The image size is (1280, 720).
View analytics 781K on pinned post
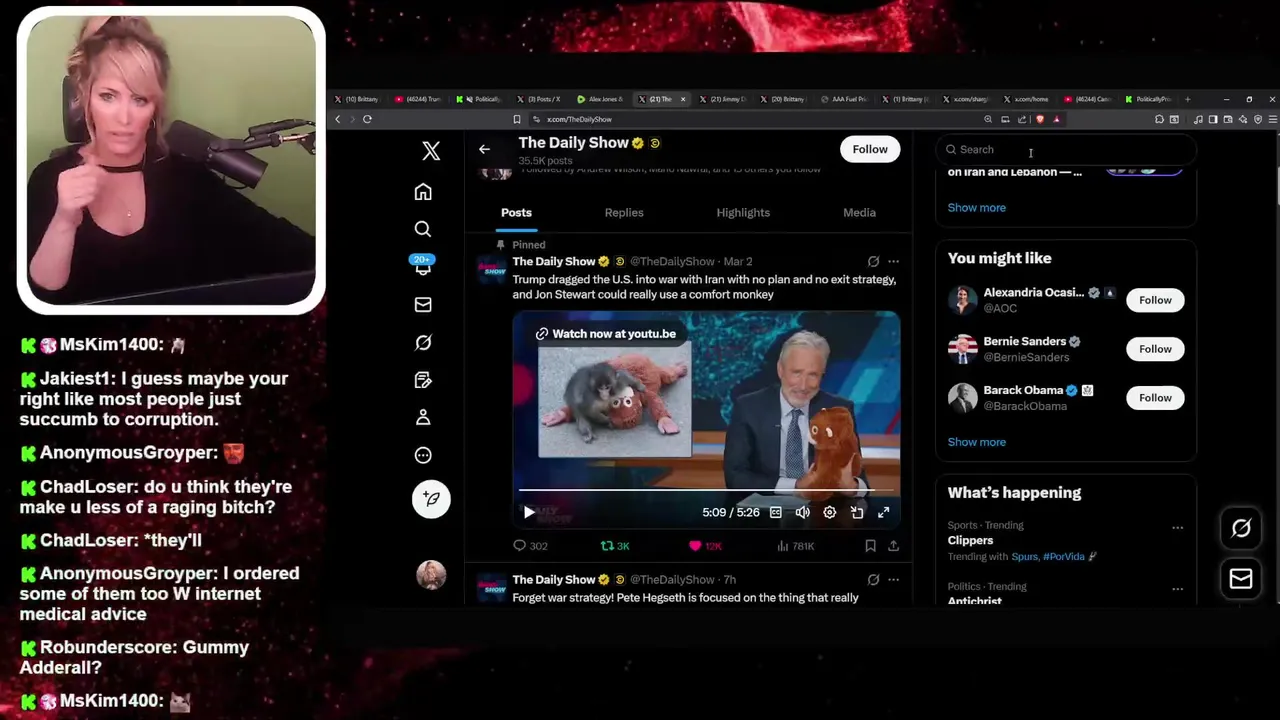796,546
